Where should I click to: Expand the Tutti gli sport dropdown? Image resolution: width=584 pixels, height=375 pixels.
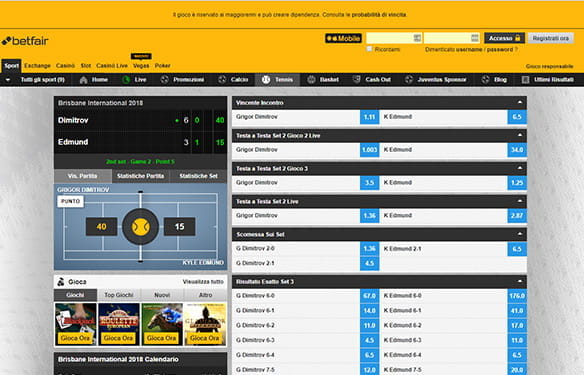(8, 80)
